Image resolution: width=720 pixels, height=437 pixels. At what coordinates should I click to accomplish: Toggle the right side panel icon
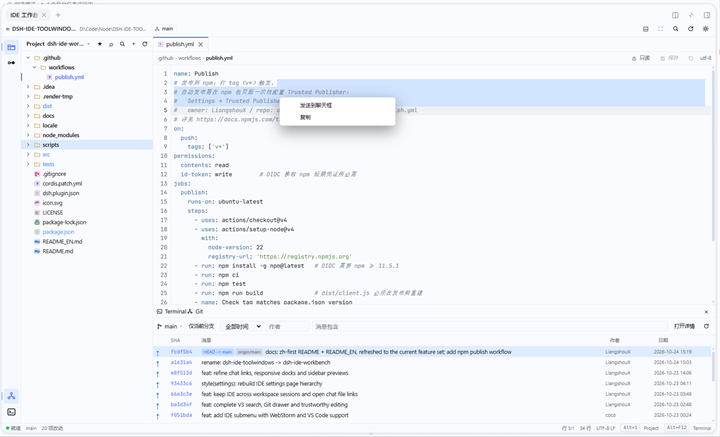pos(707,15)
